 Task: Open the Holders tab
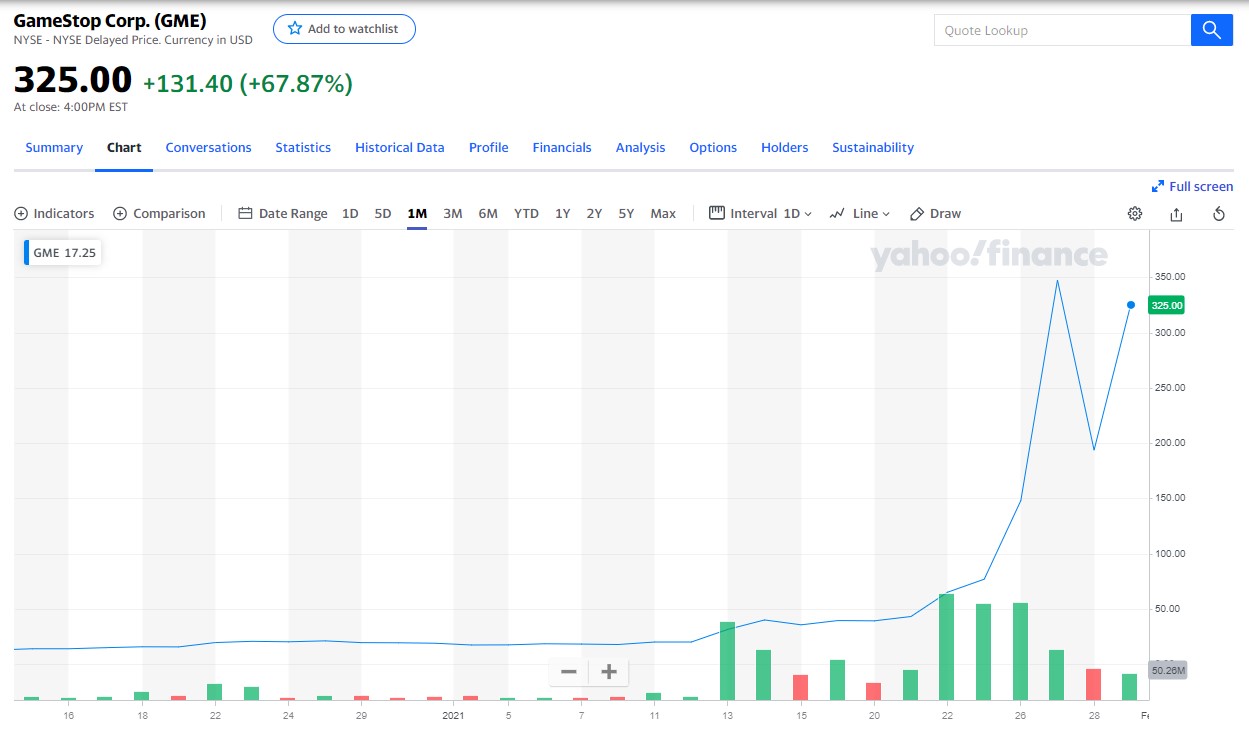tap(785, 147)
